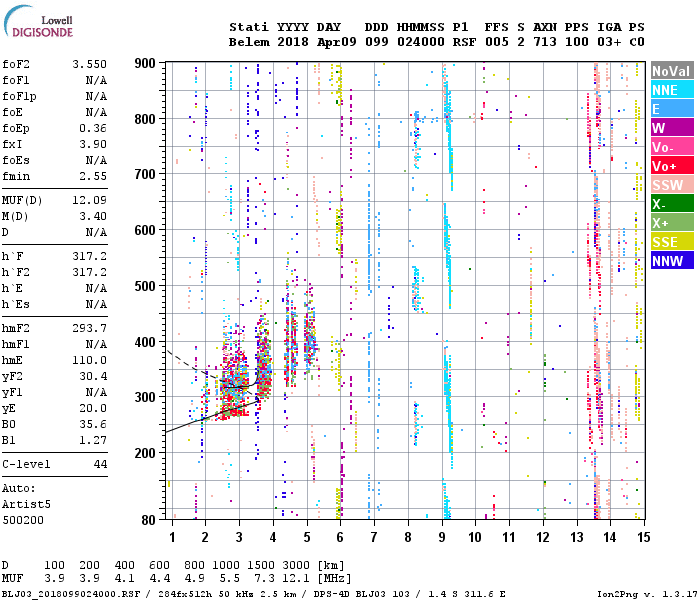Select the X- dark green legend swatch
Screen dimensions: 700x600
pos(672,204)
